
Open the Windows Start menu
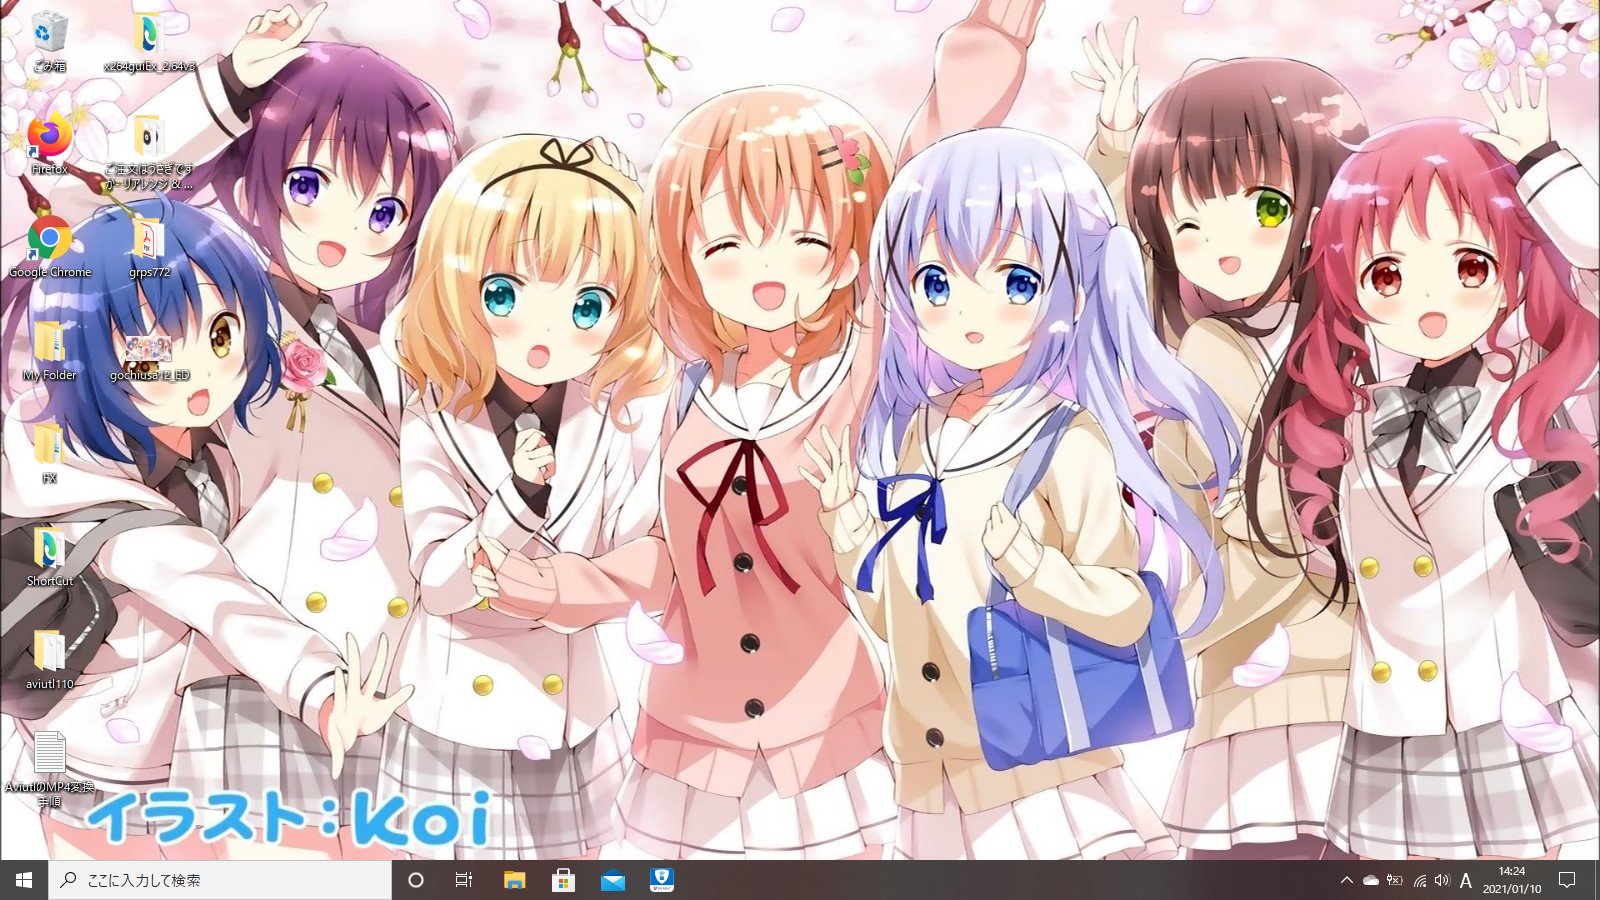click(x=24, y=880)
